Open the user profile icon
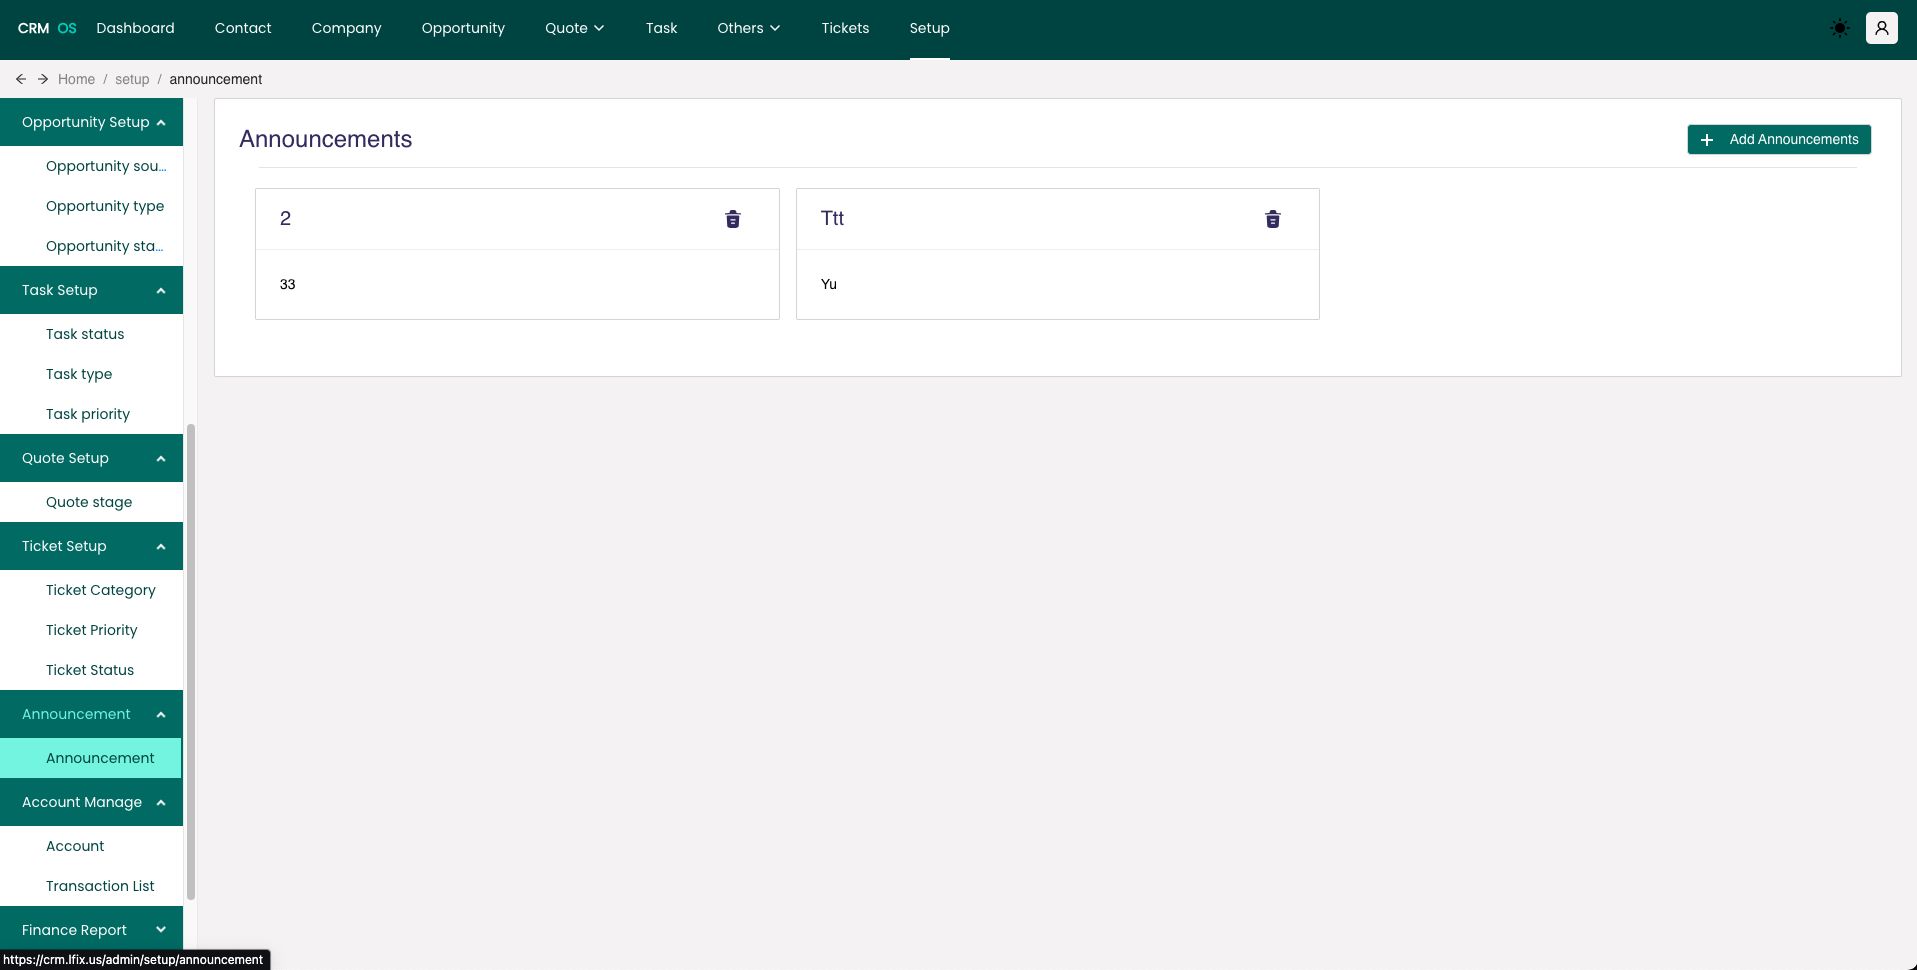 click(1881, 28)
